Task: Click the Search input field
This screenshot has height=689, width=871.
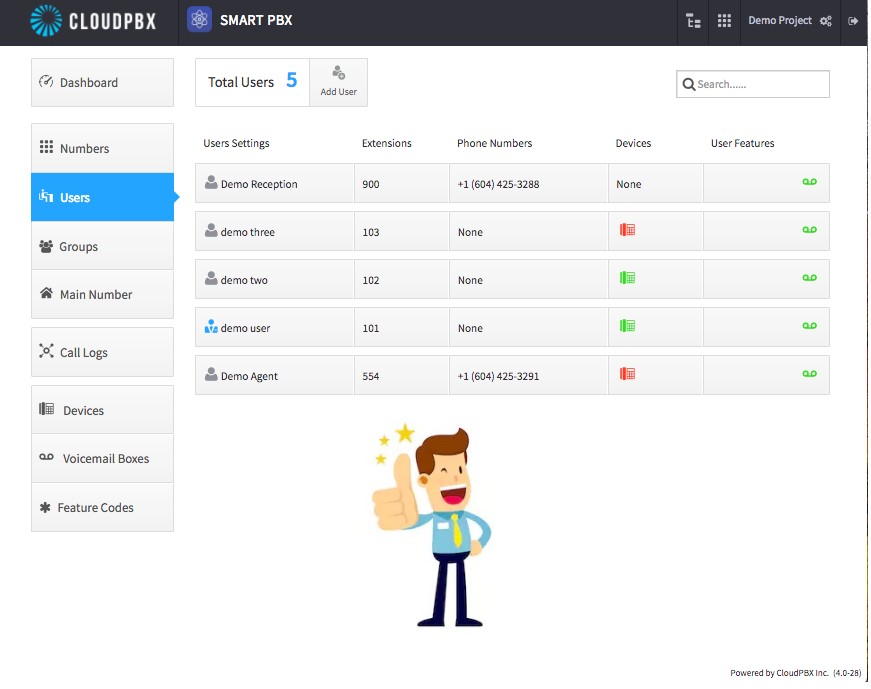Action: [753, 84]
